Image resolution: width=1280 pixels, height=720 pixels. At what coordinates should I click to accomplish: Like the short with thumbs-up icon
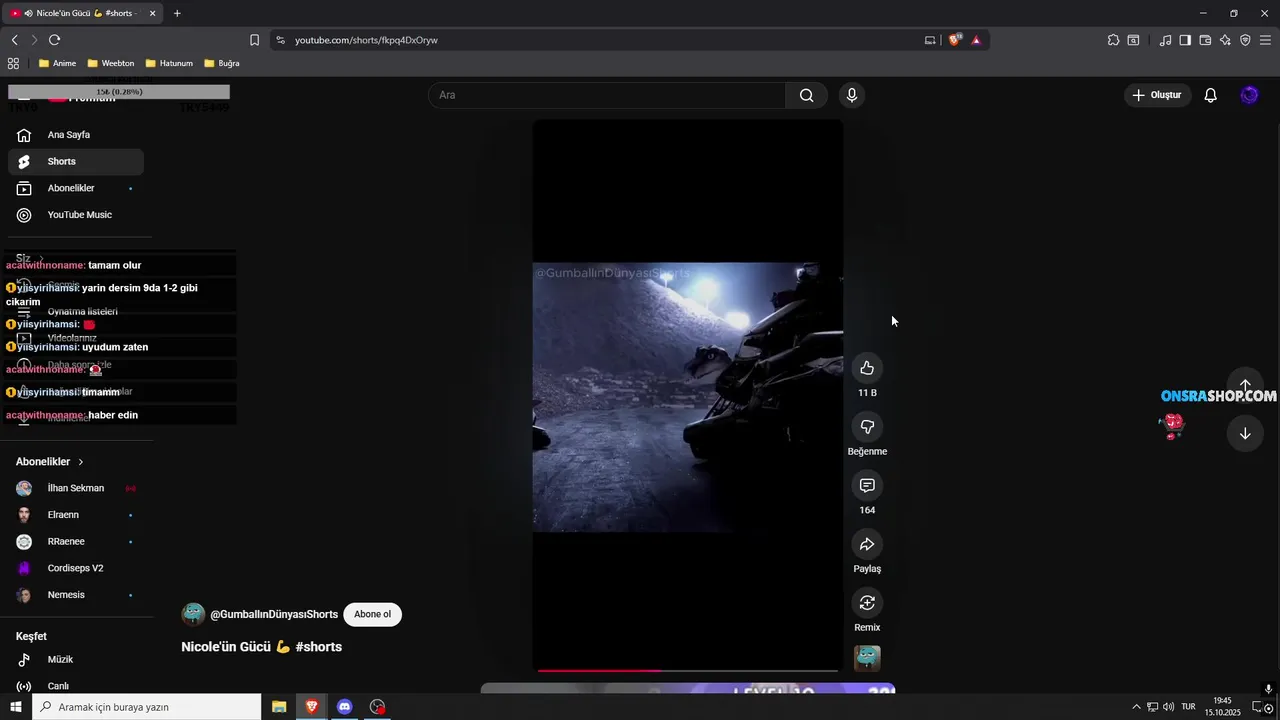pyautogui.click(x=867, y=368)
